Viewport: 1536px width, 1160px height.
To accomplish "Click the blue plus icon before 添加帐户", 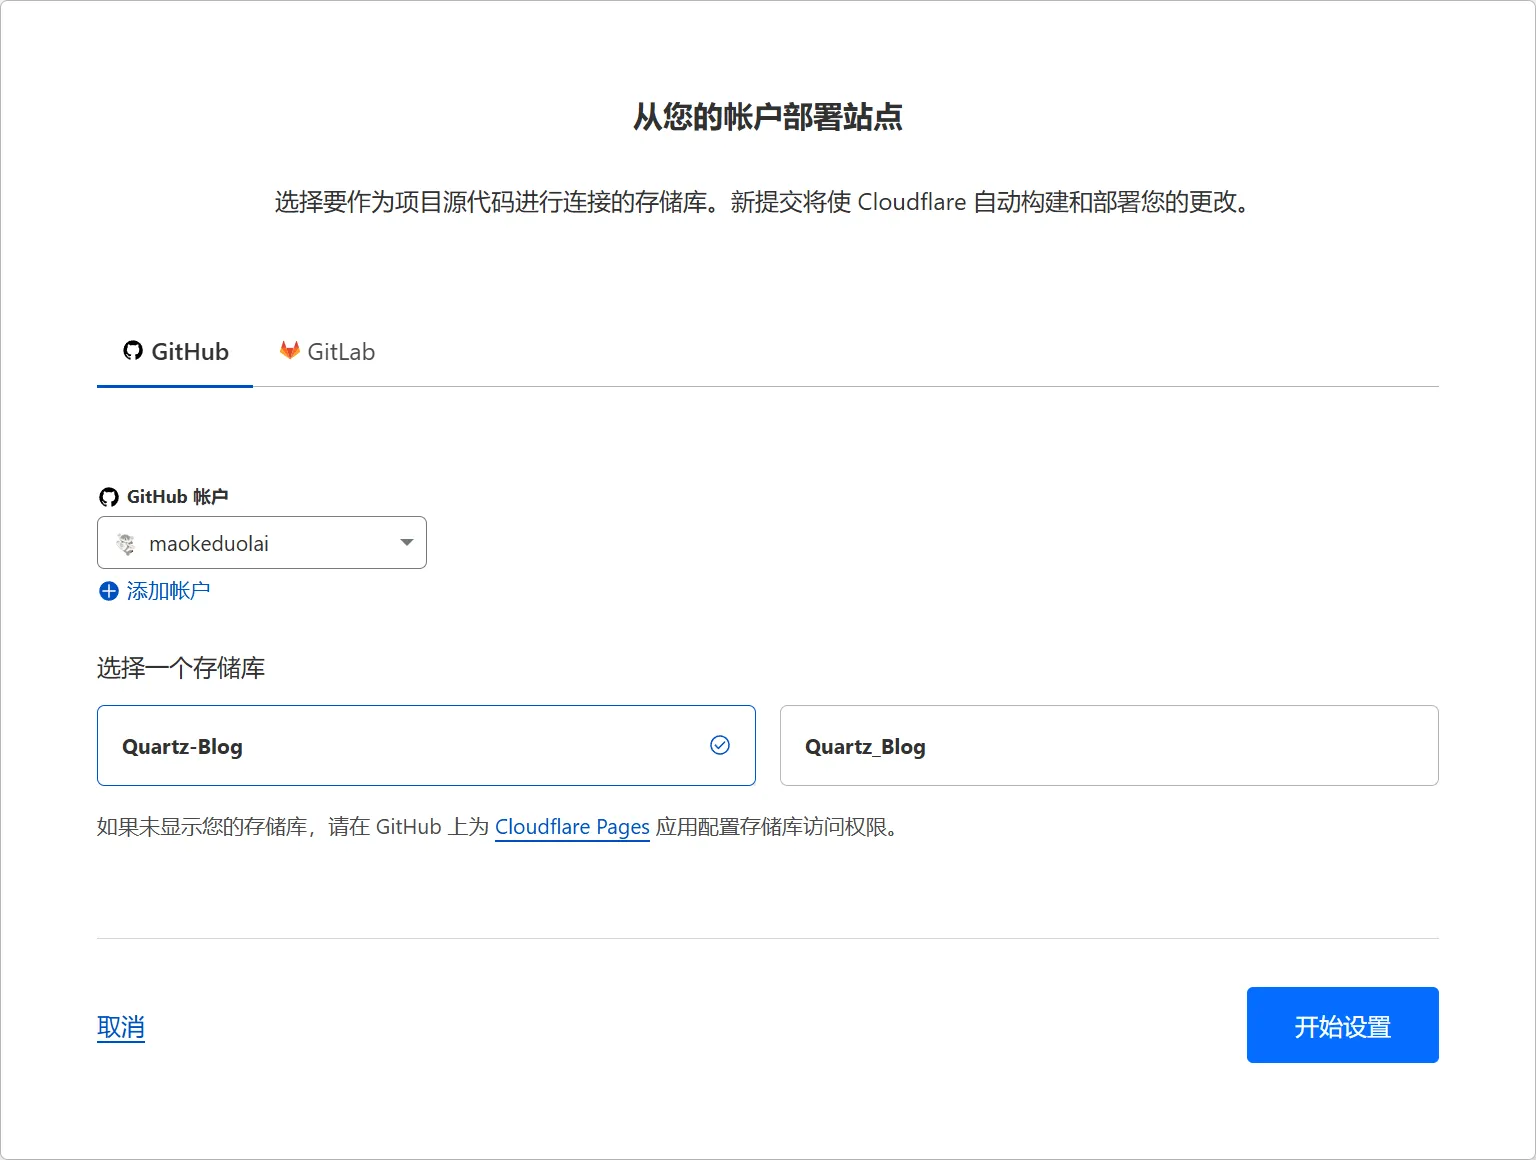I will coord(108,591).
